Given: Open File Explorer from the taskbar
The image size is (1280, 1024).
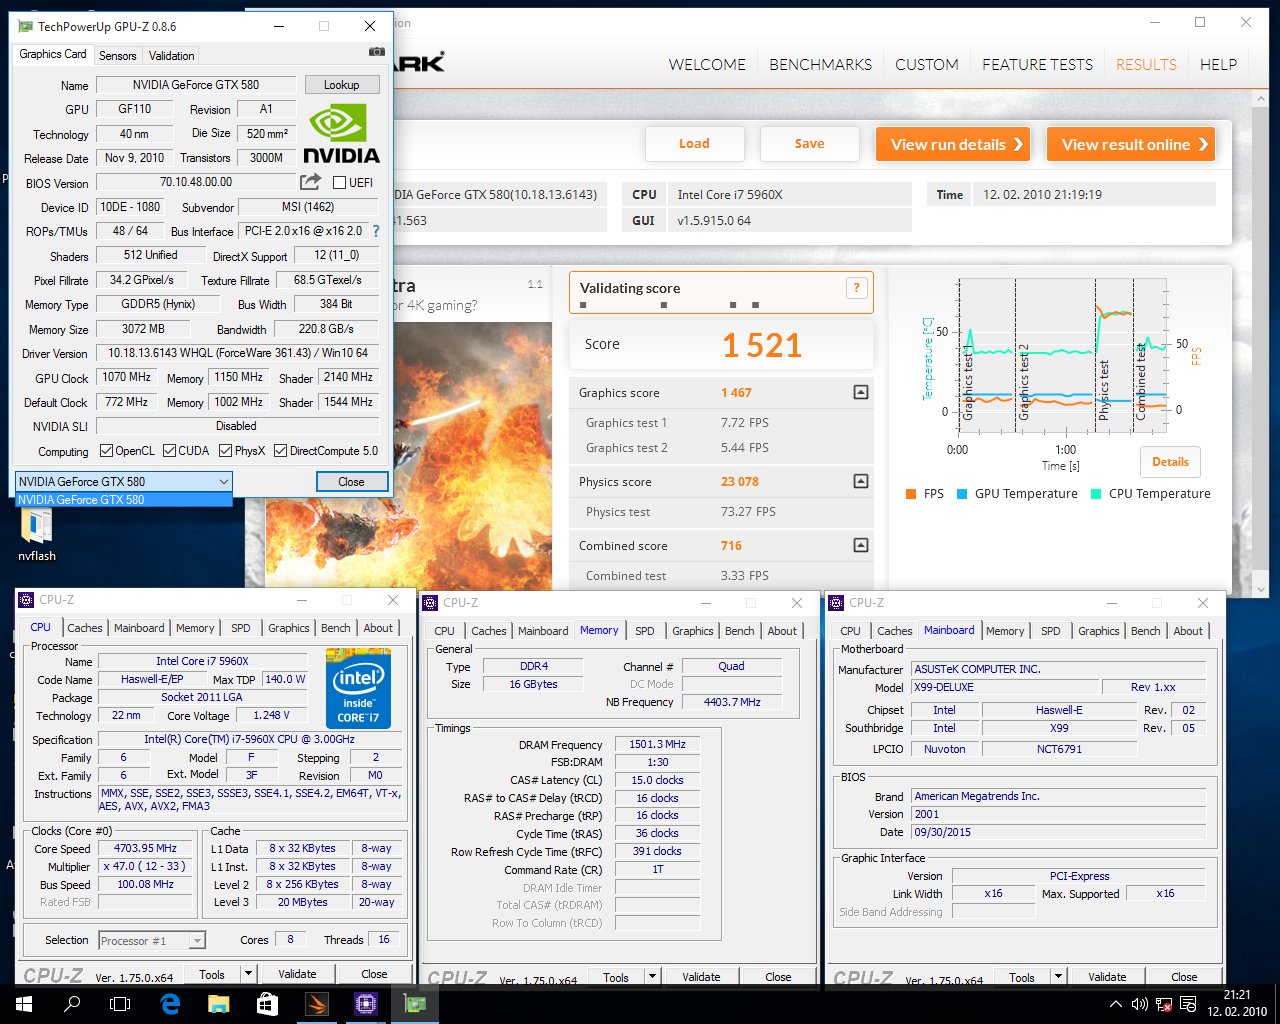Looking at the screenshot, I should 218,1004.
